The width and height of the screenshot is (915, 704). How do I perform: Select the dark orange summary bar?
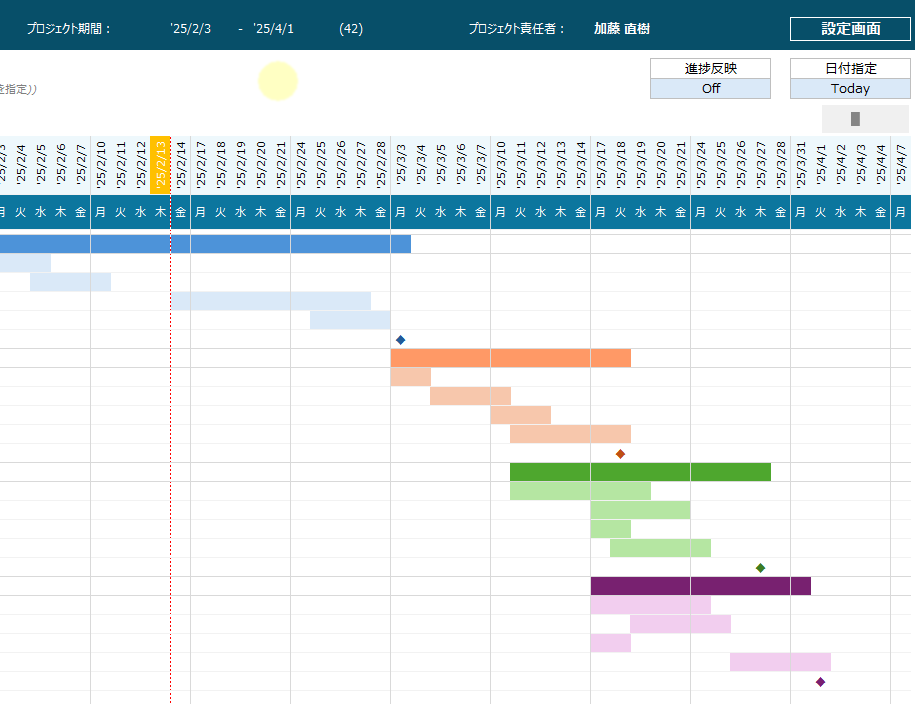(x=511, y=358)
